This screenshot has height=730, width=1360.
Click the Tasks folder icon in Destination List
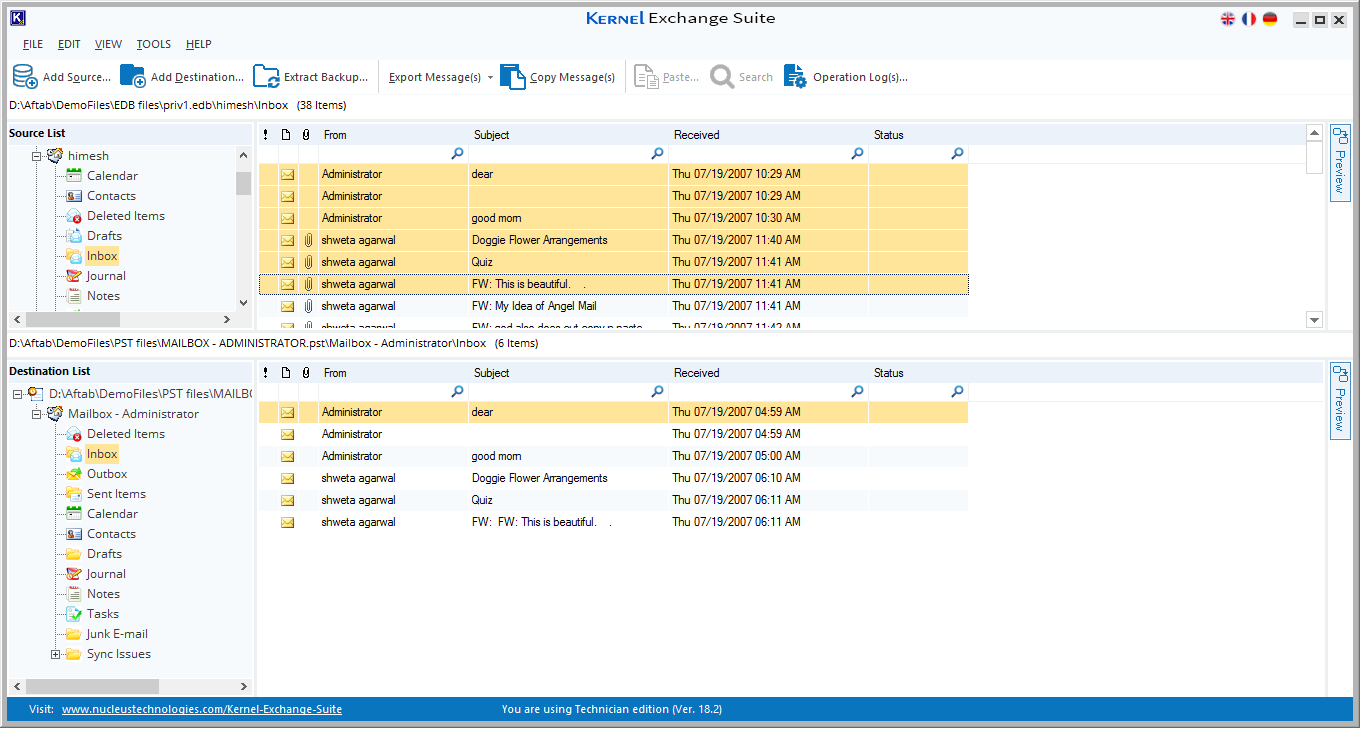coord(73,614)
